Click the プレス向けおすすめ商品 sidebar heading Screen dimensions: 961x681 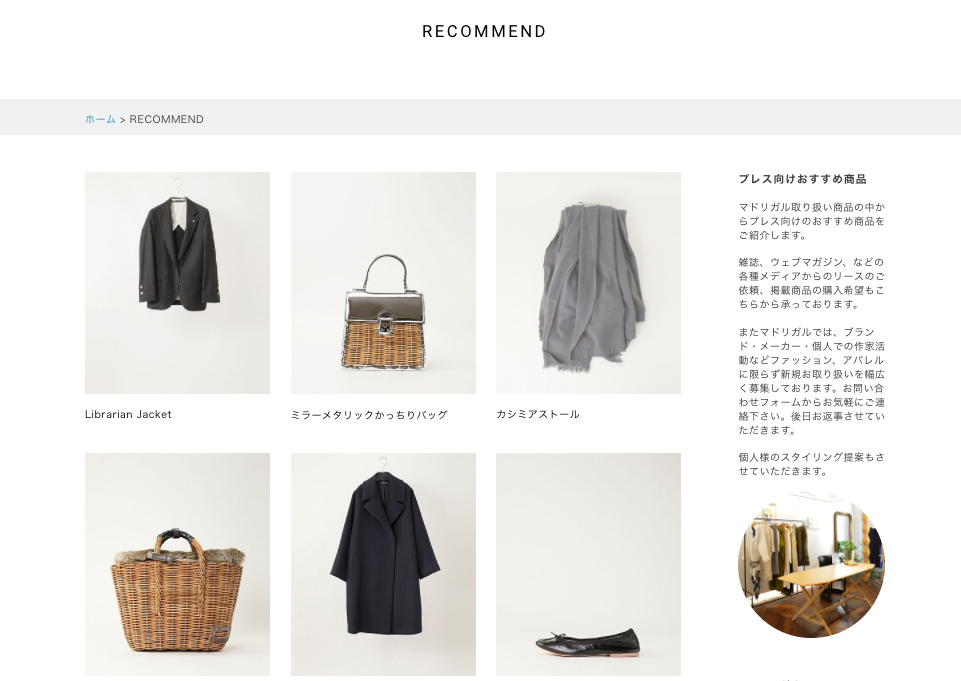pyautogui.click(x=802, y=179)
